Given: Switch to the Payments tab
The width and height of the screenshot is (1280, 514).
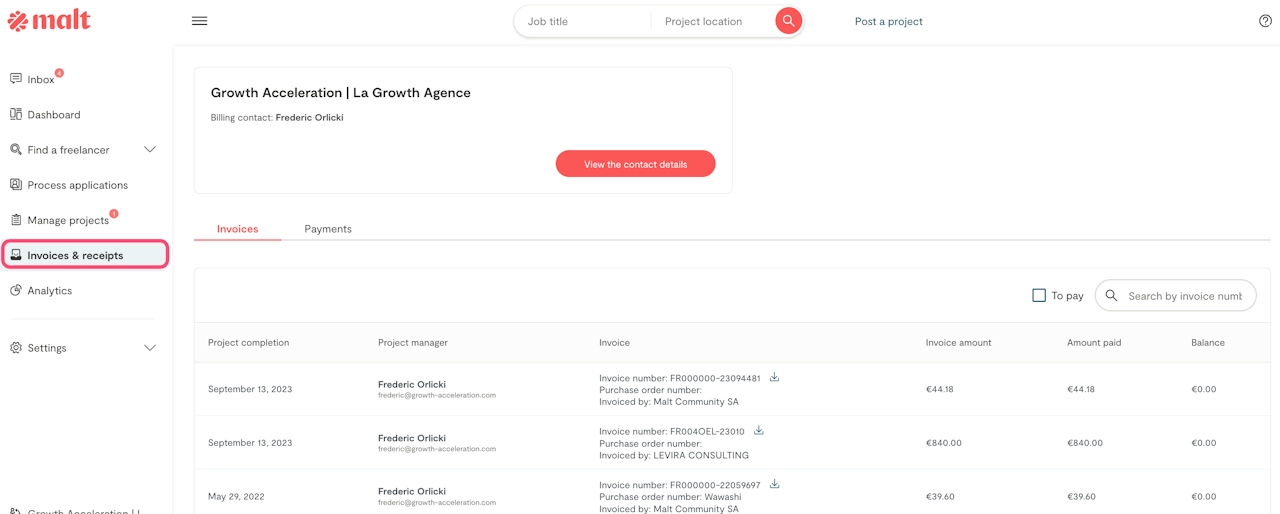Looking at the screenshot, I should pyautogui.click(x=328, y=229).
